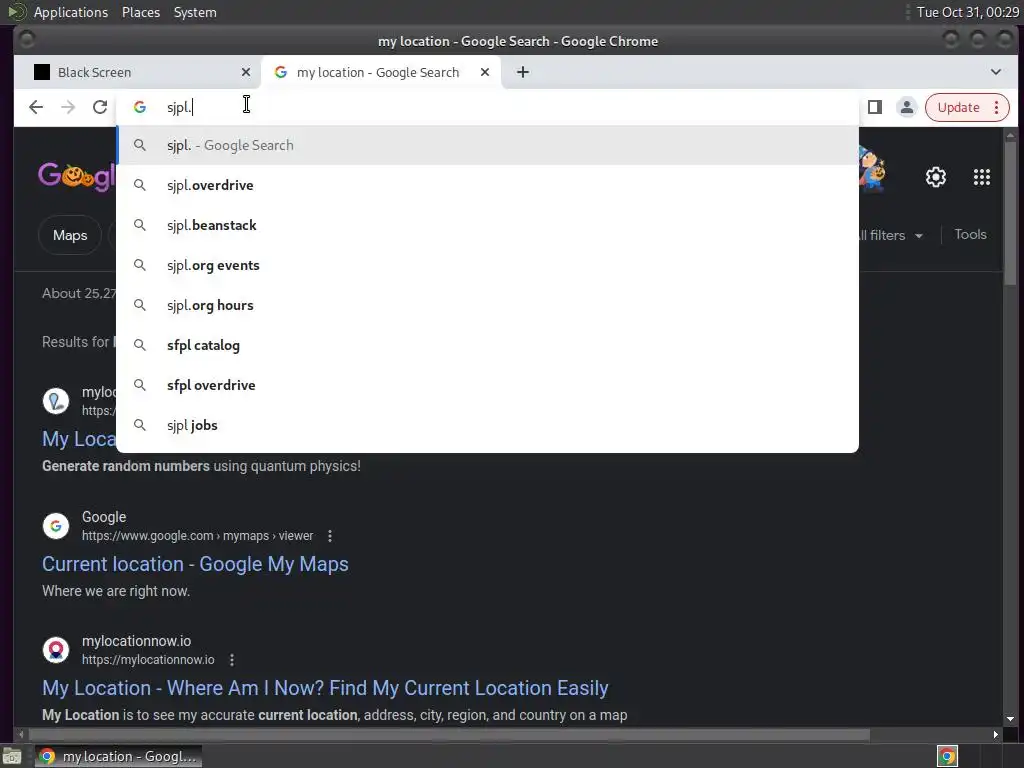Reload the current page
The width and height of the screenshot is (1024, 768).
(x=100, y=107)
